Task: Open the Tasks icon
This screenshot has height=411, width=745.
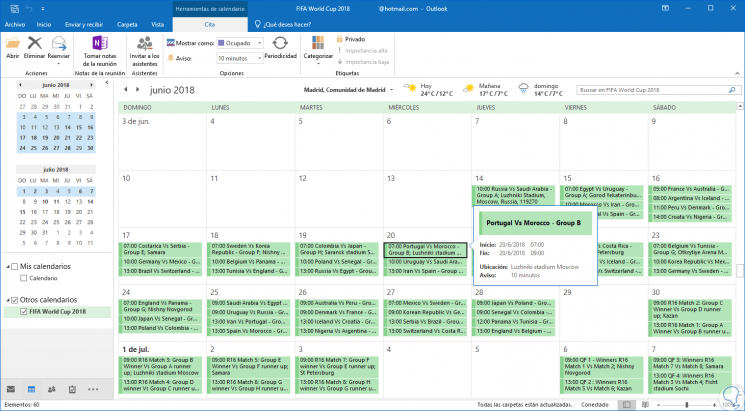Action: (x=72, y=389)
